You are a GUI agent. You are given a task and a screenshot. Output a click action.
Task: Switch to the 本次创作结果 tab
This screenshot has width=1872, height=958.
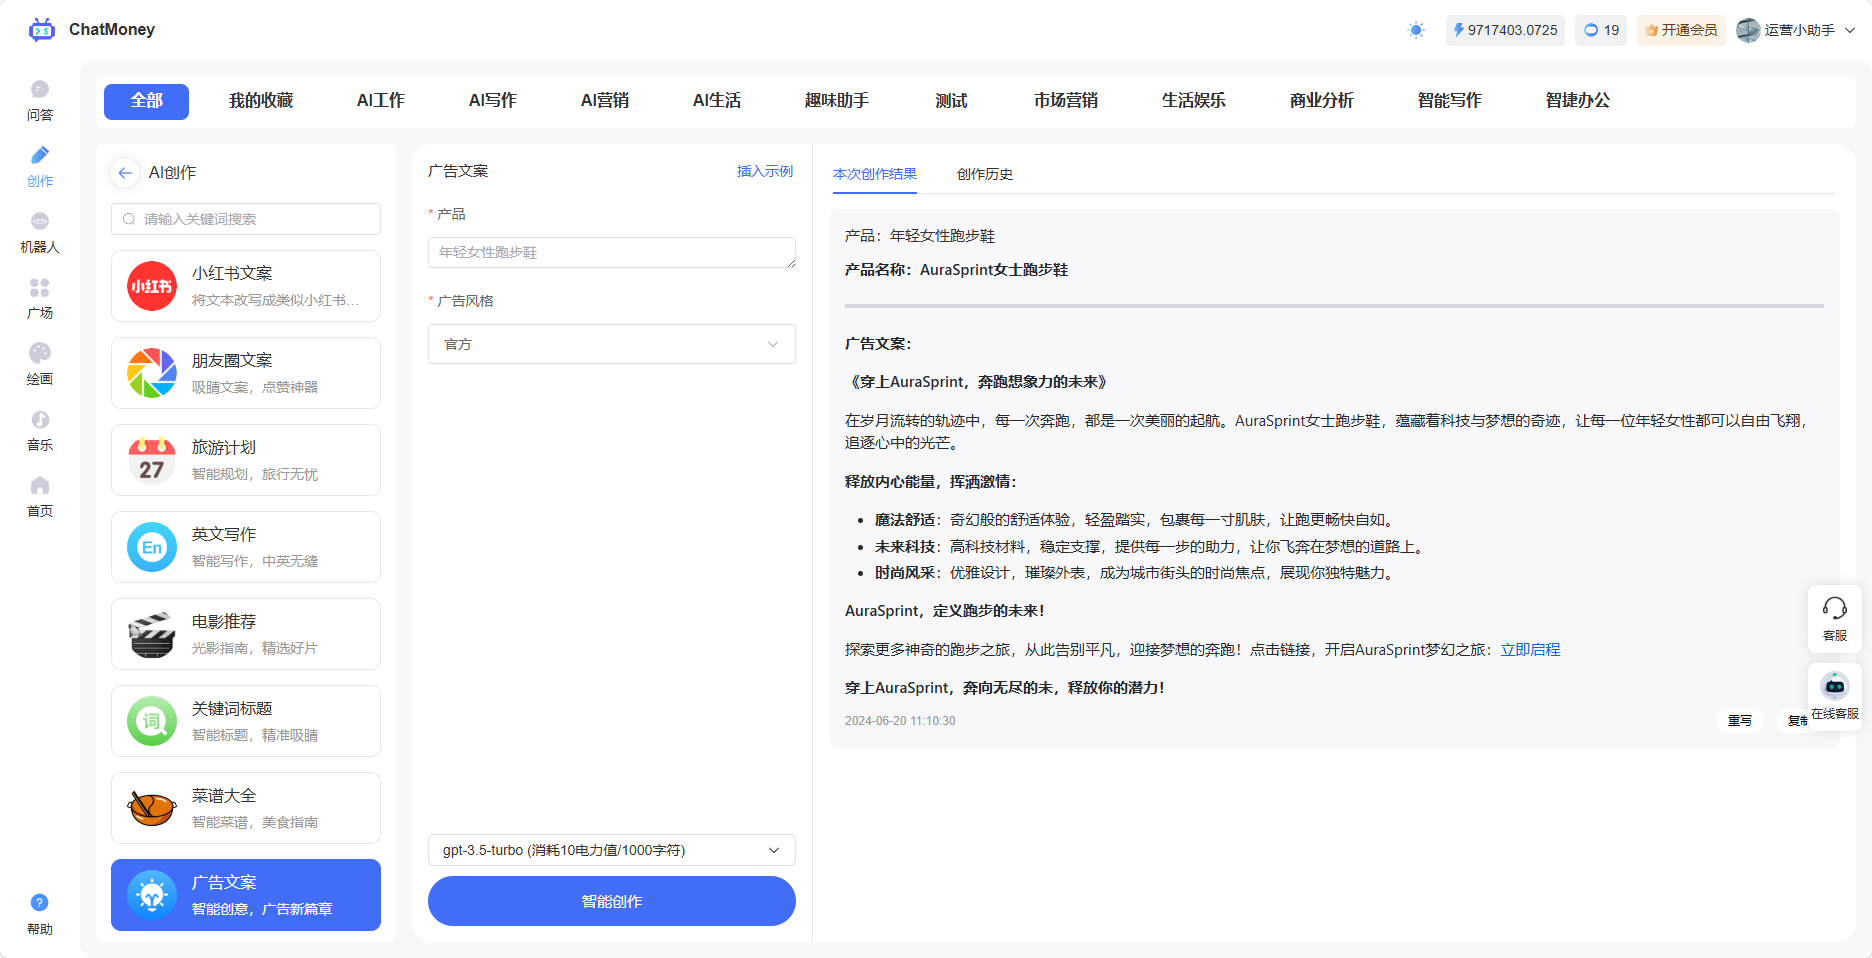coord(875,174)
